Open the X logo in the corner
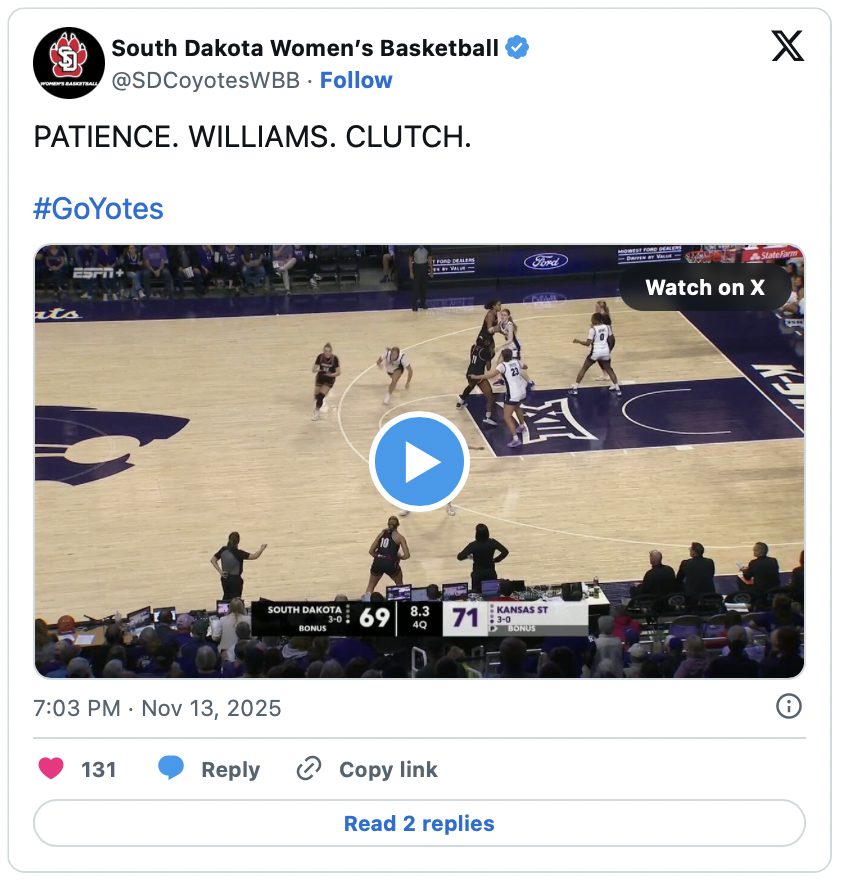This screenshot has width=844, height=886. click(x=788, y=46)
